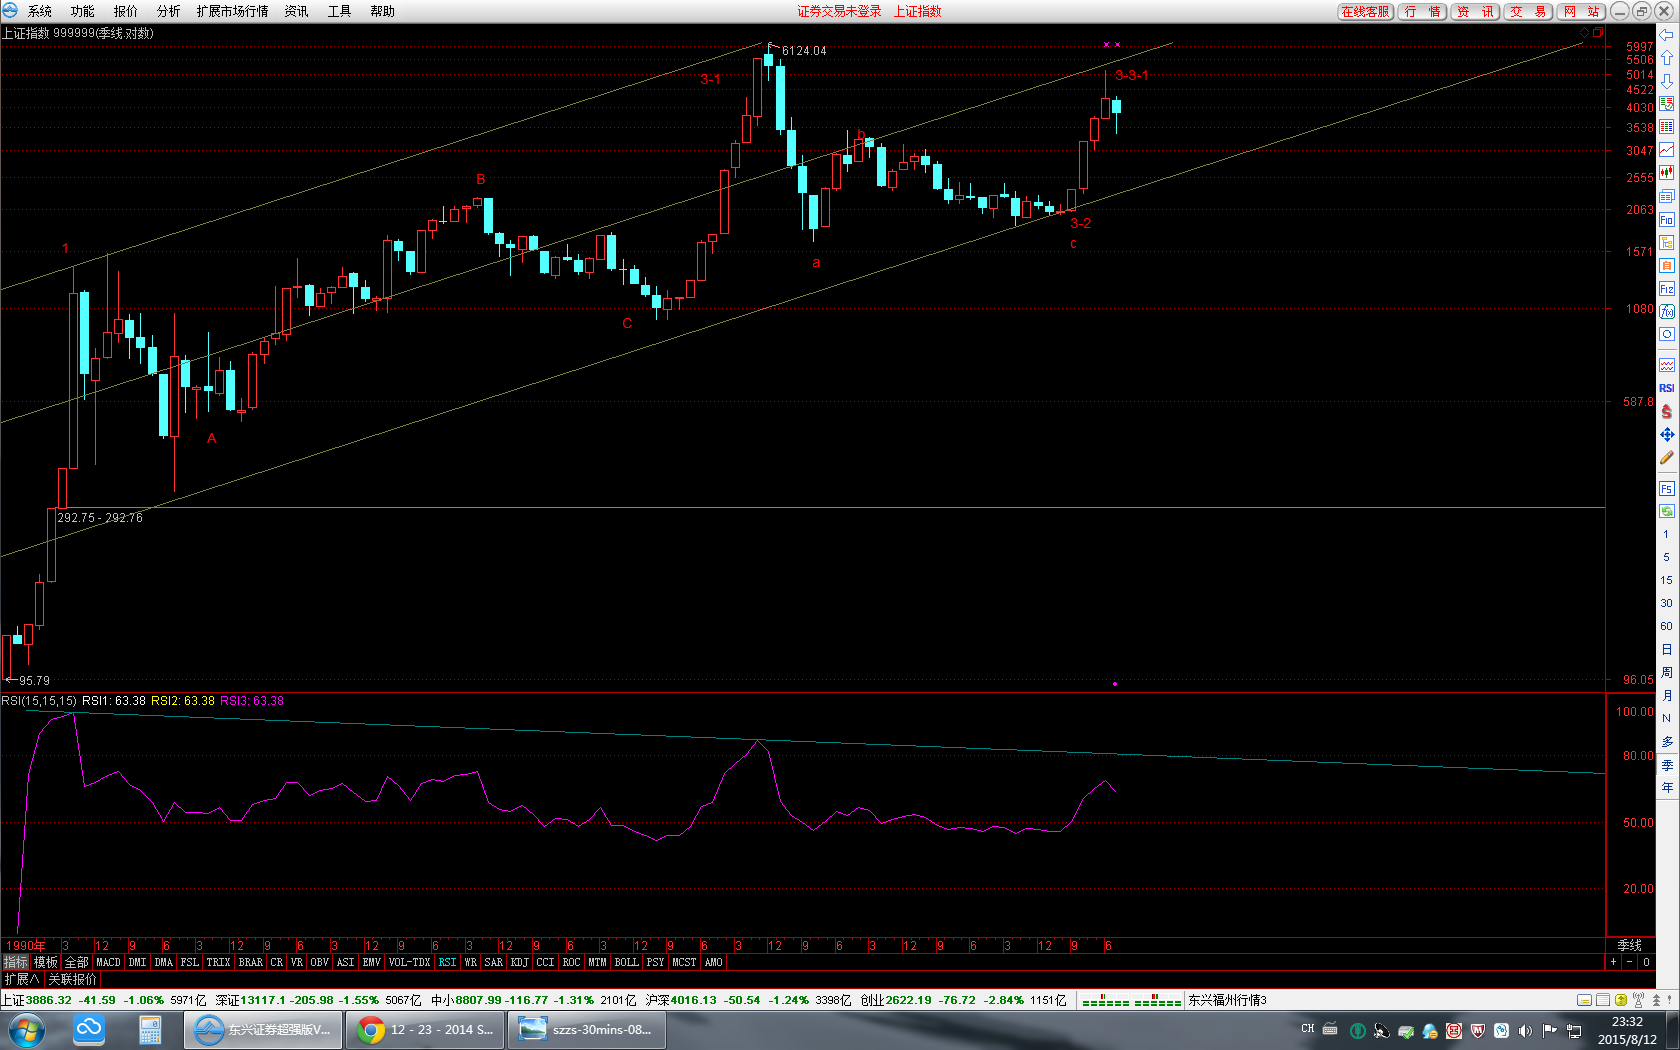Open the tree structure icon in sidebar
This screenshot has width=1680, height=1050.
pyautogui.click(x=1667, y=243)
